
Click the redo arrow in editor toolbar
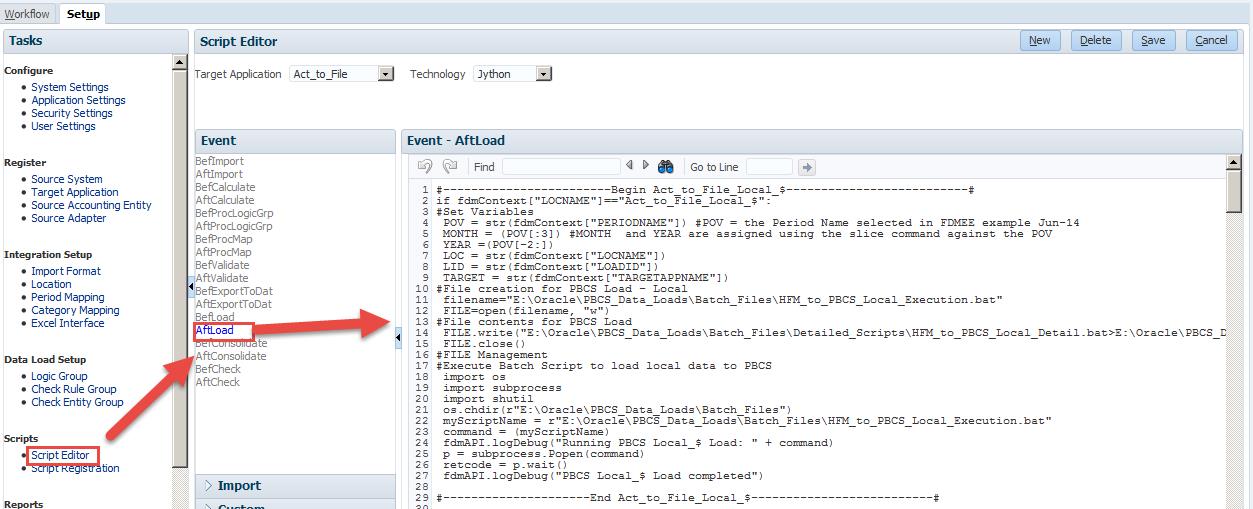point(449,167)
